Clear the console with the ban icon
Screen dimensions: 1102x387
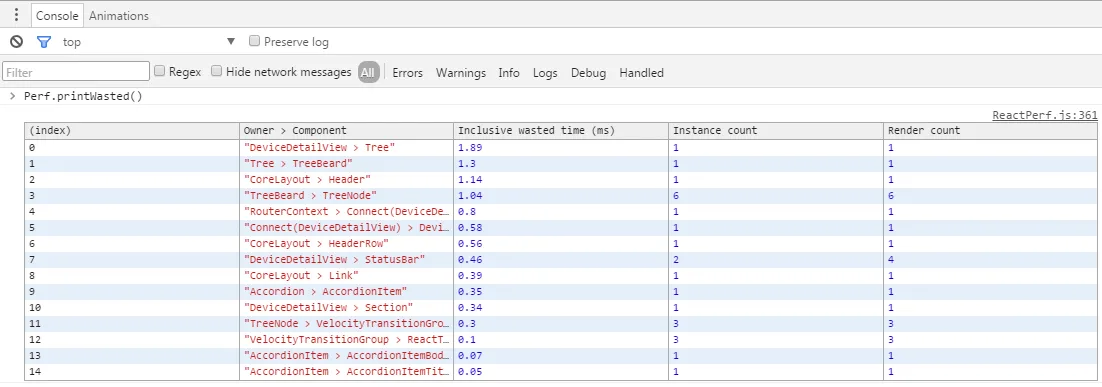pyautogui.click(x=16, y=42)
